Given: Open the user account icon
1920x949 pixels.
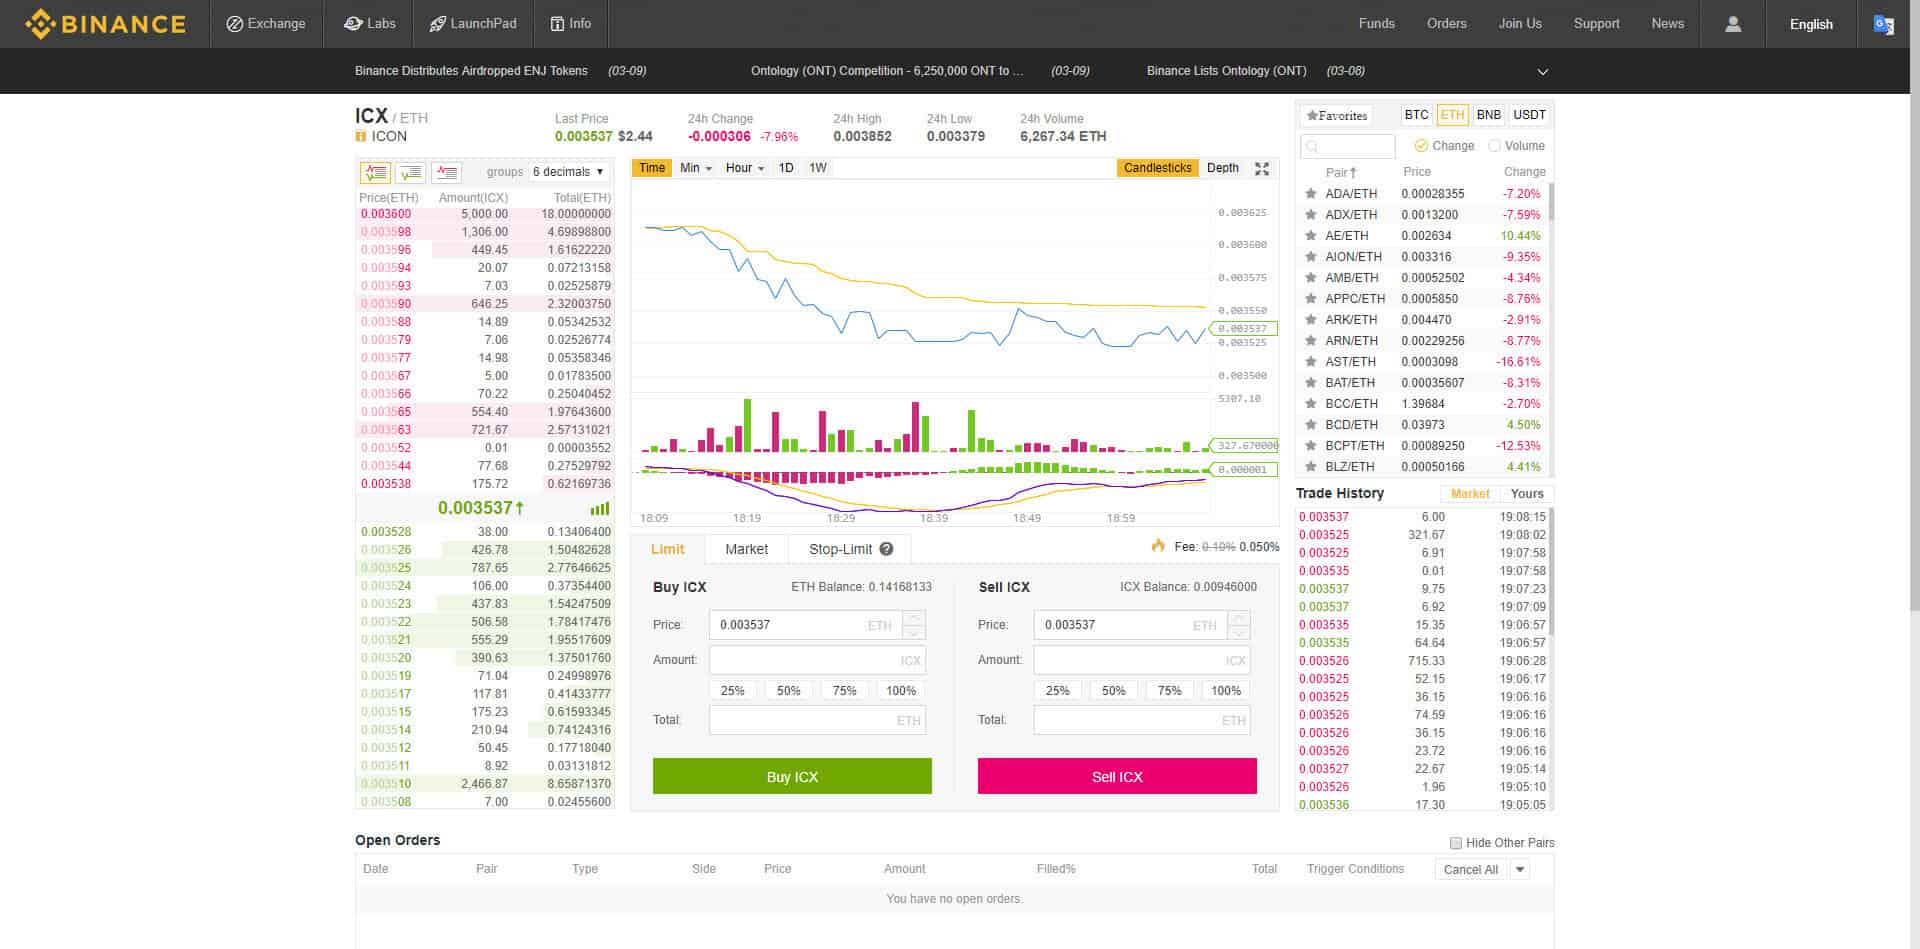Looking at the screenshot, I should pos(1733,24).
